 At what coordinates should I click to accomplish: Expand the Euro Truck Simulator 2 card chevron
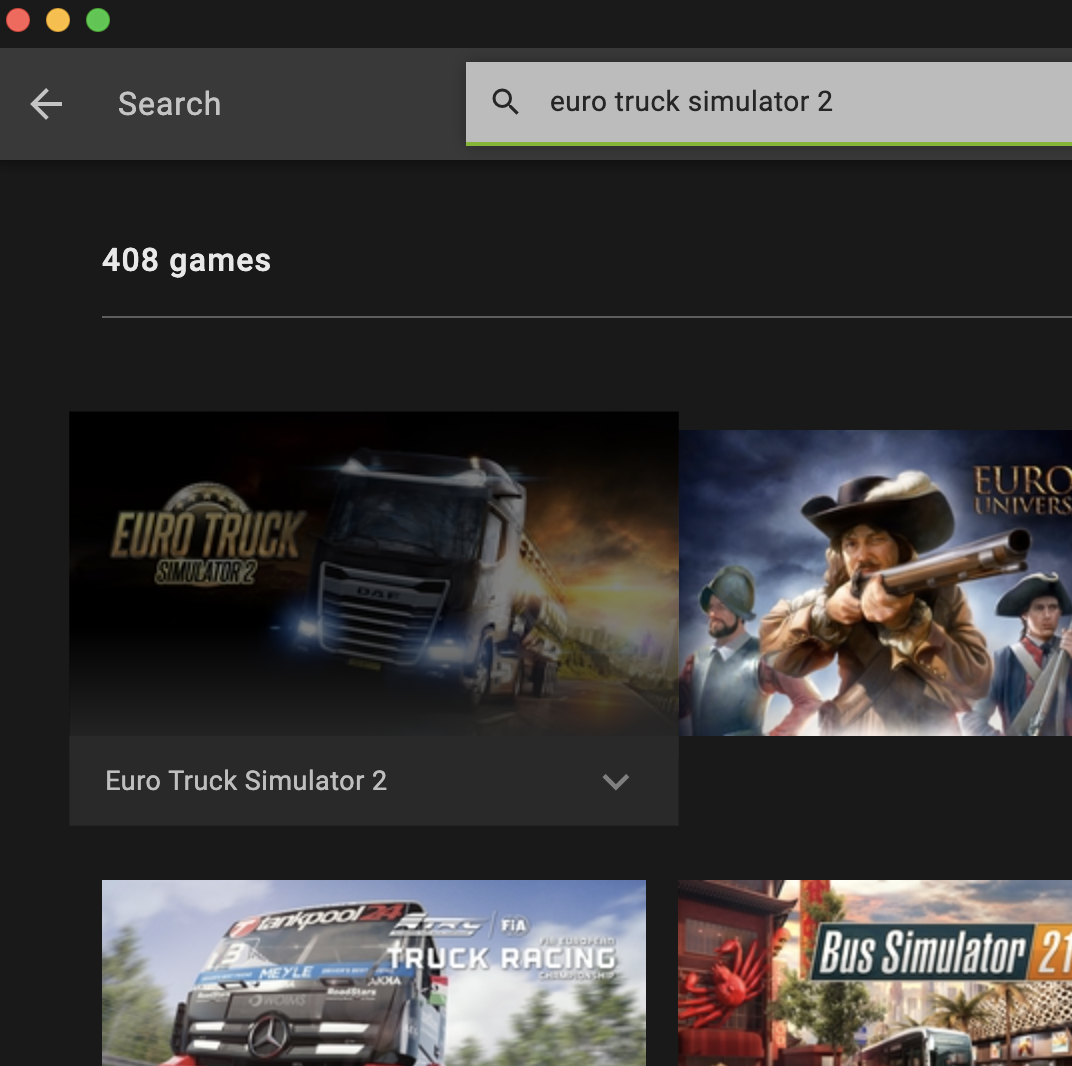click(x=615, y=782)
